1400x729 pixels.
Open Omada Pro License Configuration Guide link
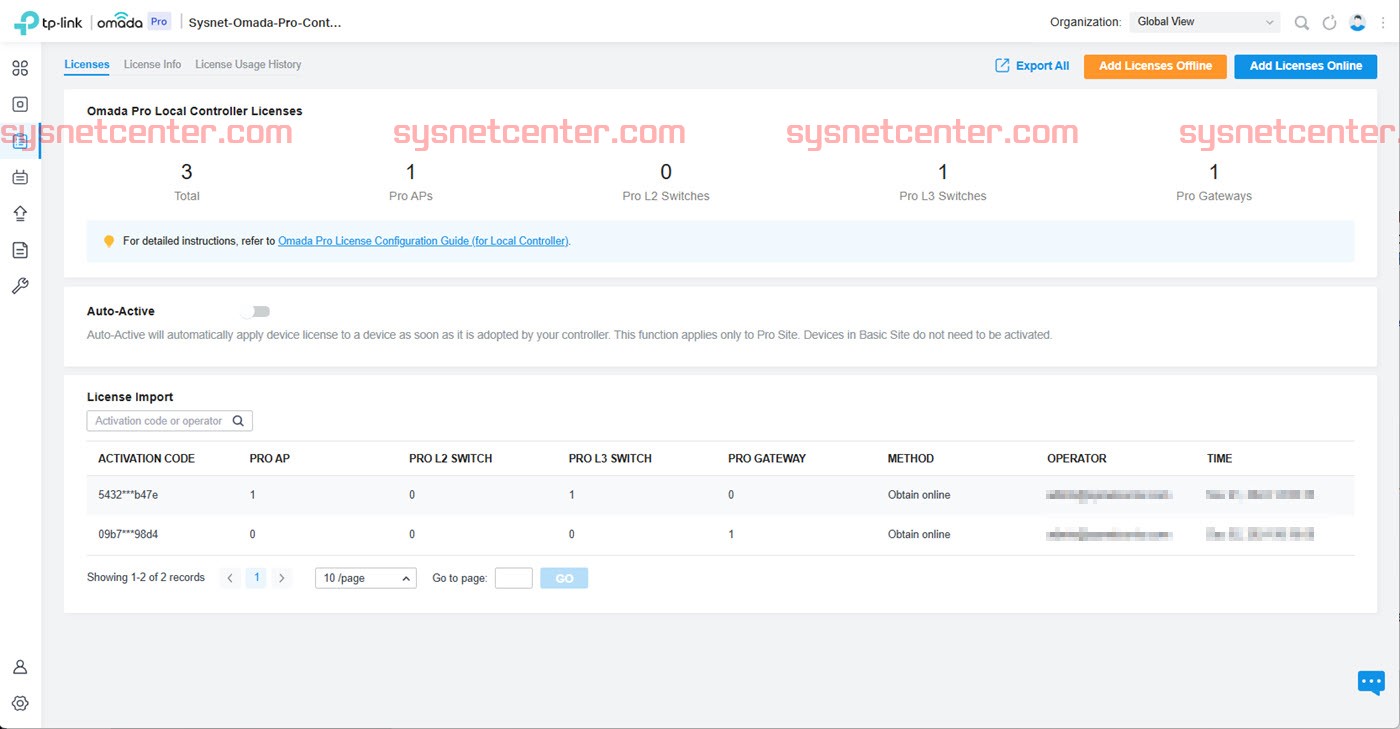pos(423,241)
